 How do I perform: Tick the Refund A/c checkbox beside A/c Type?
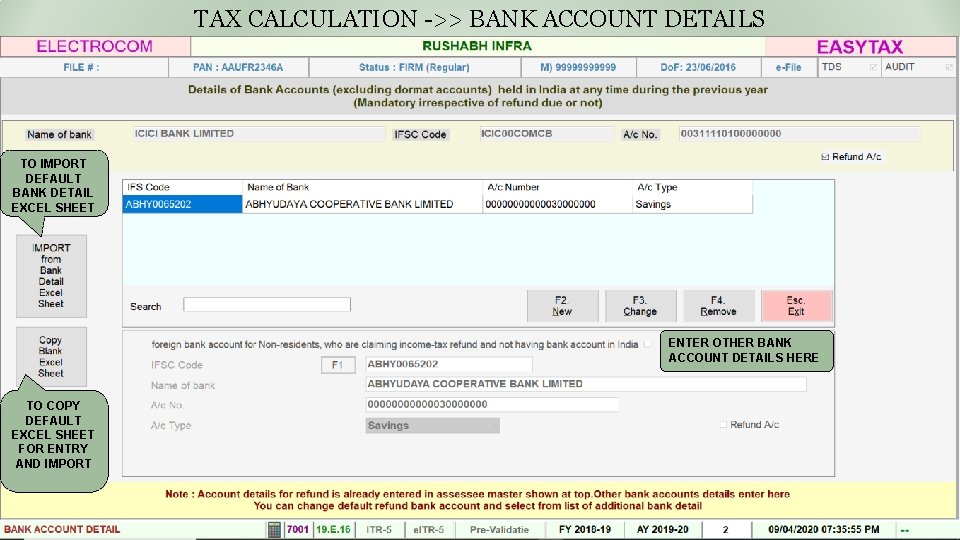(x=723, y=424)
